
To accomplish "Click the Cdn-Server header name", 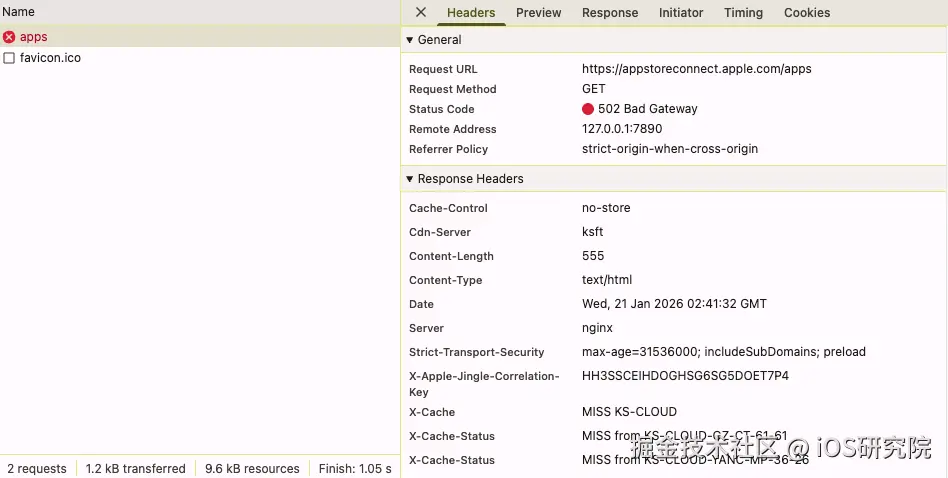I will pyautogui.click(x=440, y=233).
